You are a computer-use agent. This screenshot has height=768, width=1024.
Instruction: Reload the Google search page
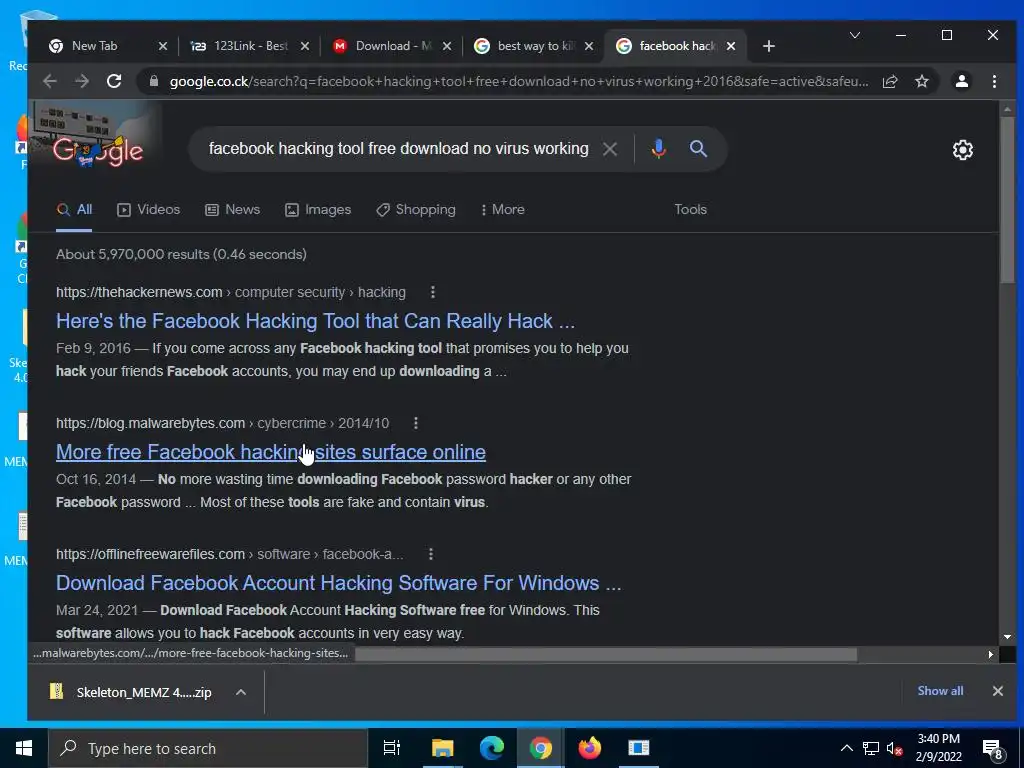114,81
